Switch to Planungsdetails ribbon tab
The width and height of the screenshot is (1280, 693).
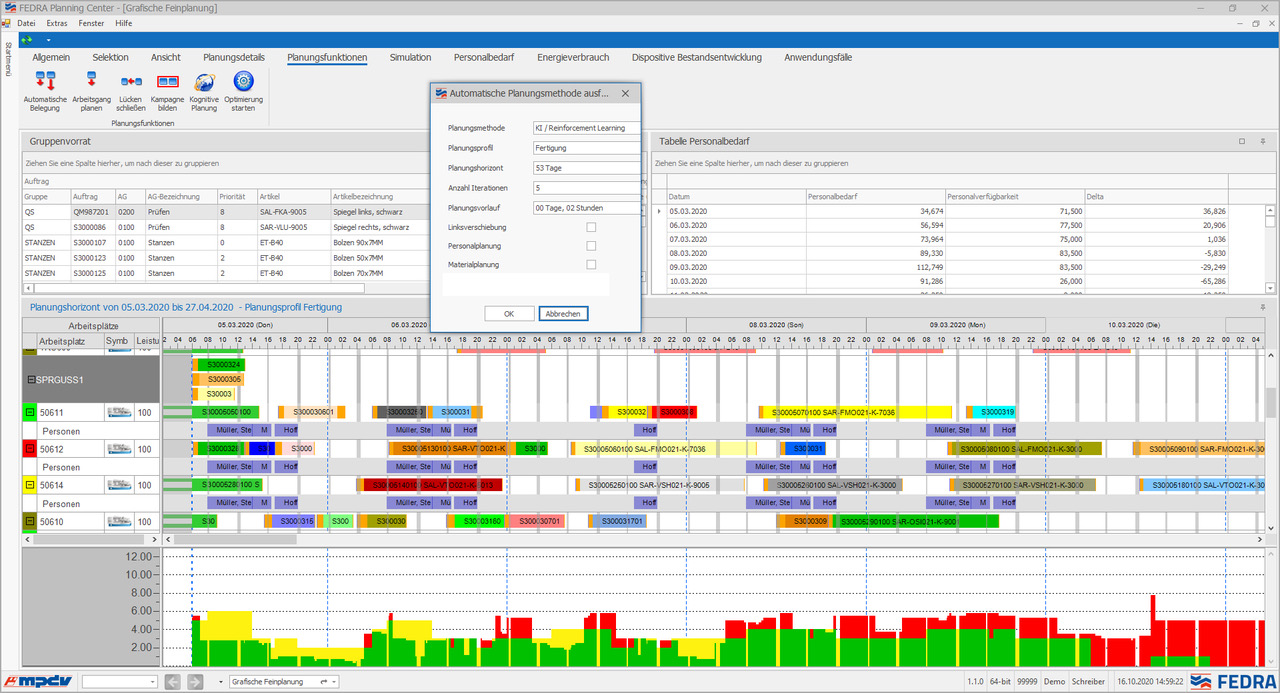pyautogui.click(x=234, y=58)
